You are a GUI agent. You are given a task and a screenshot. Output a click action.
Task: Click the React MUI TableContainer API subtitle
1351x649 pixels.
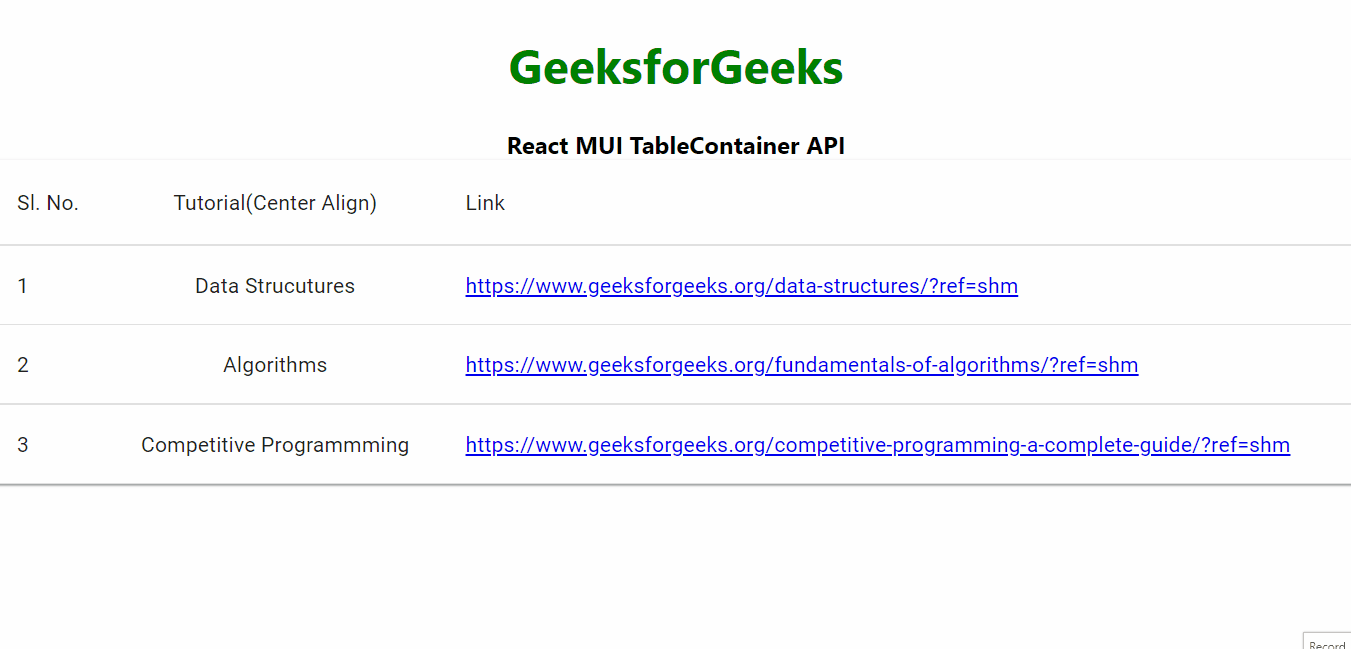click(676, 146)
